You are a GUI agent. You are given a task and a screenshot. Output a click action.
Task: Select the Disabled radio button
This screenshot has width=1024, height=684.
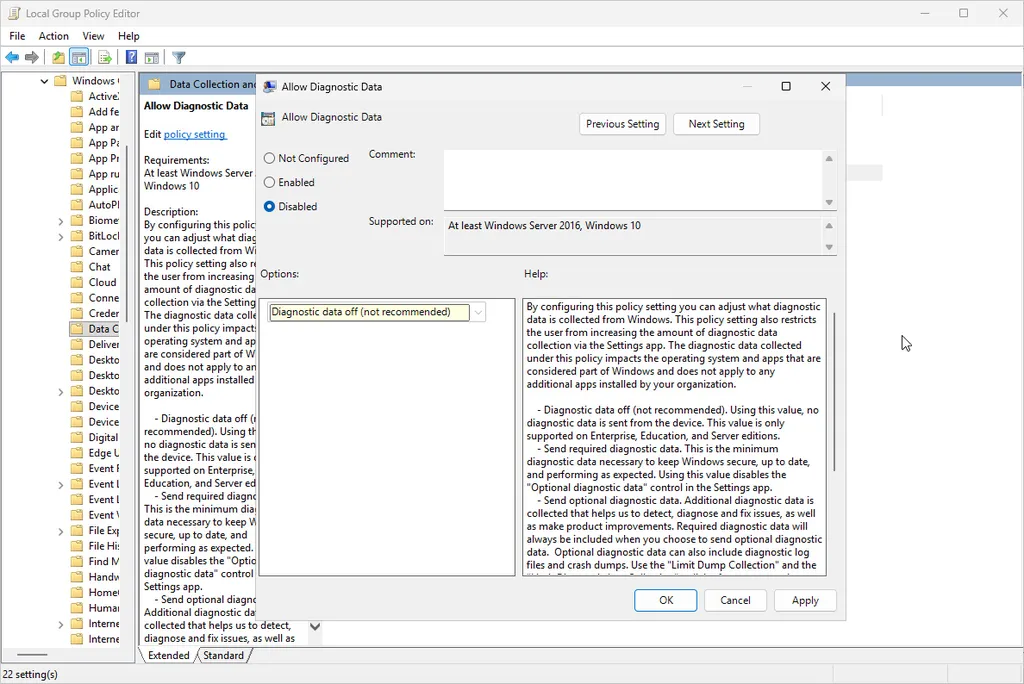[268, 206]
